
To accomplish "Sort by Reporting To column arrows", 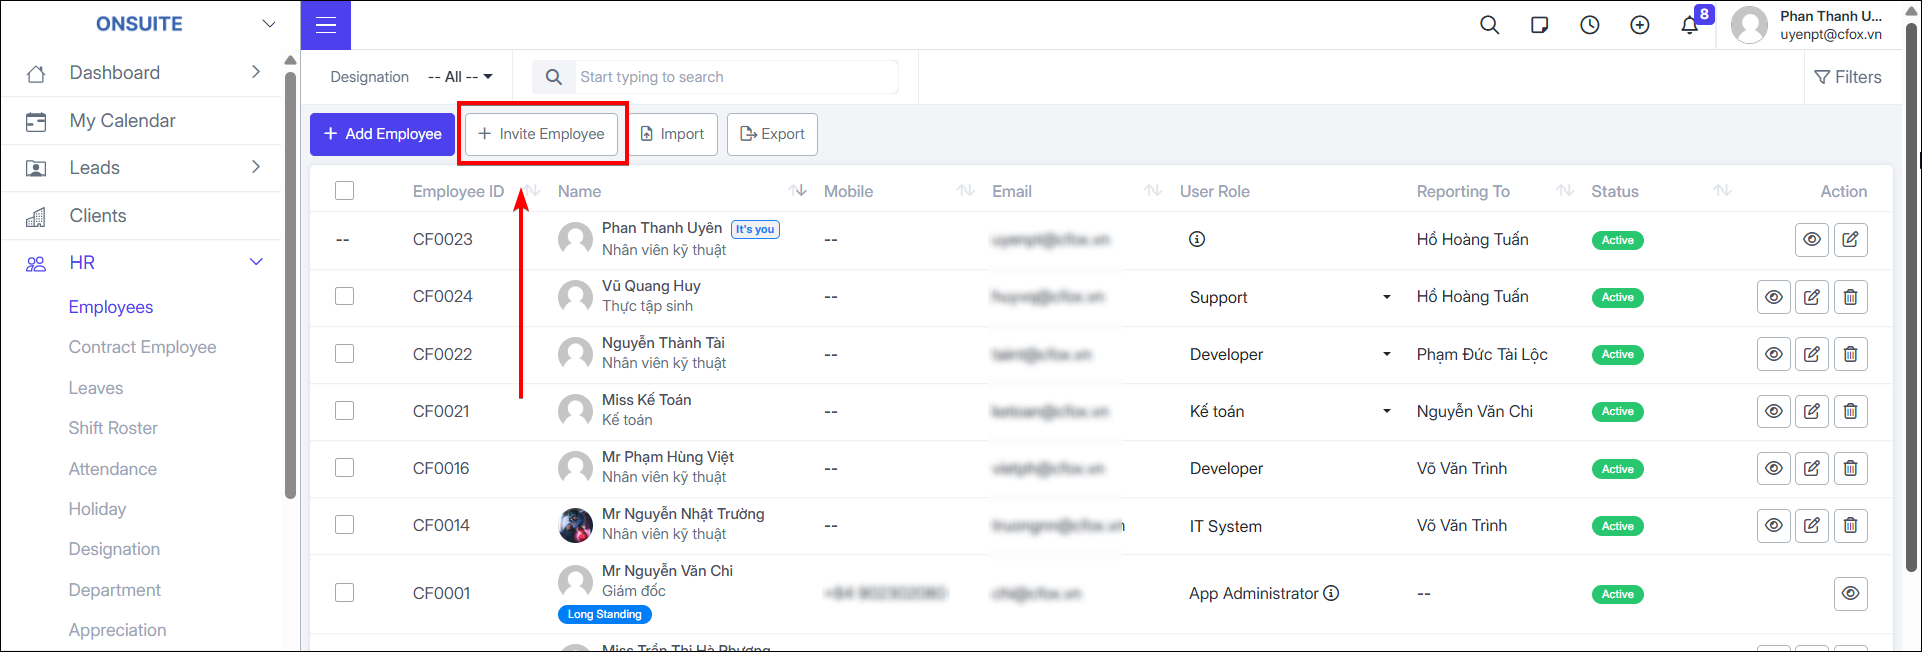I will coord(1565,190).
